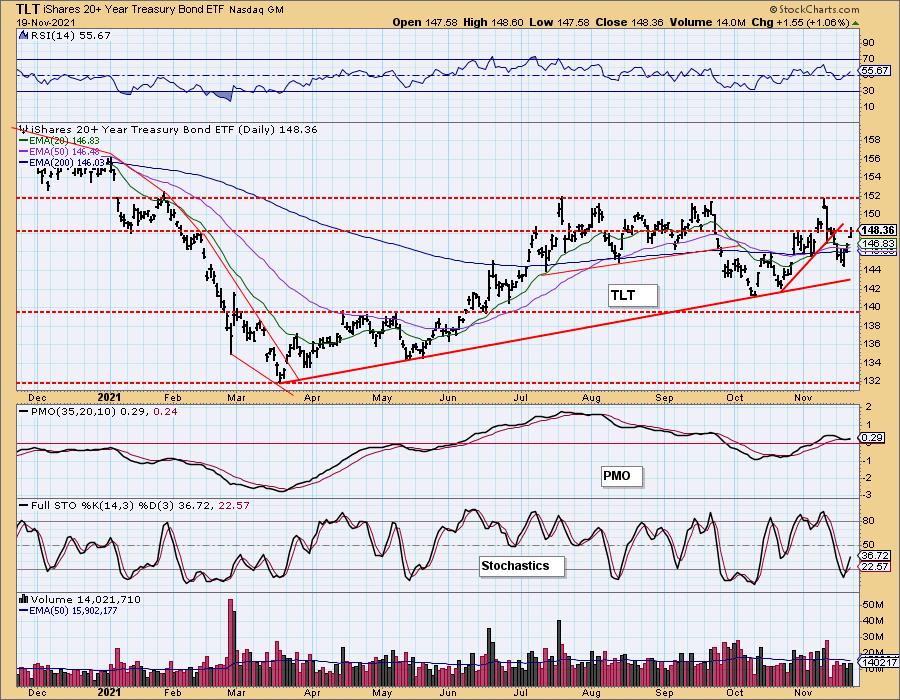
Task: Click the 146.83 EMA tag on right axis
Action: [878, 243]
